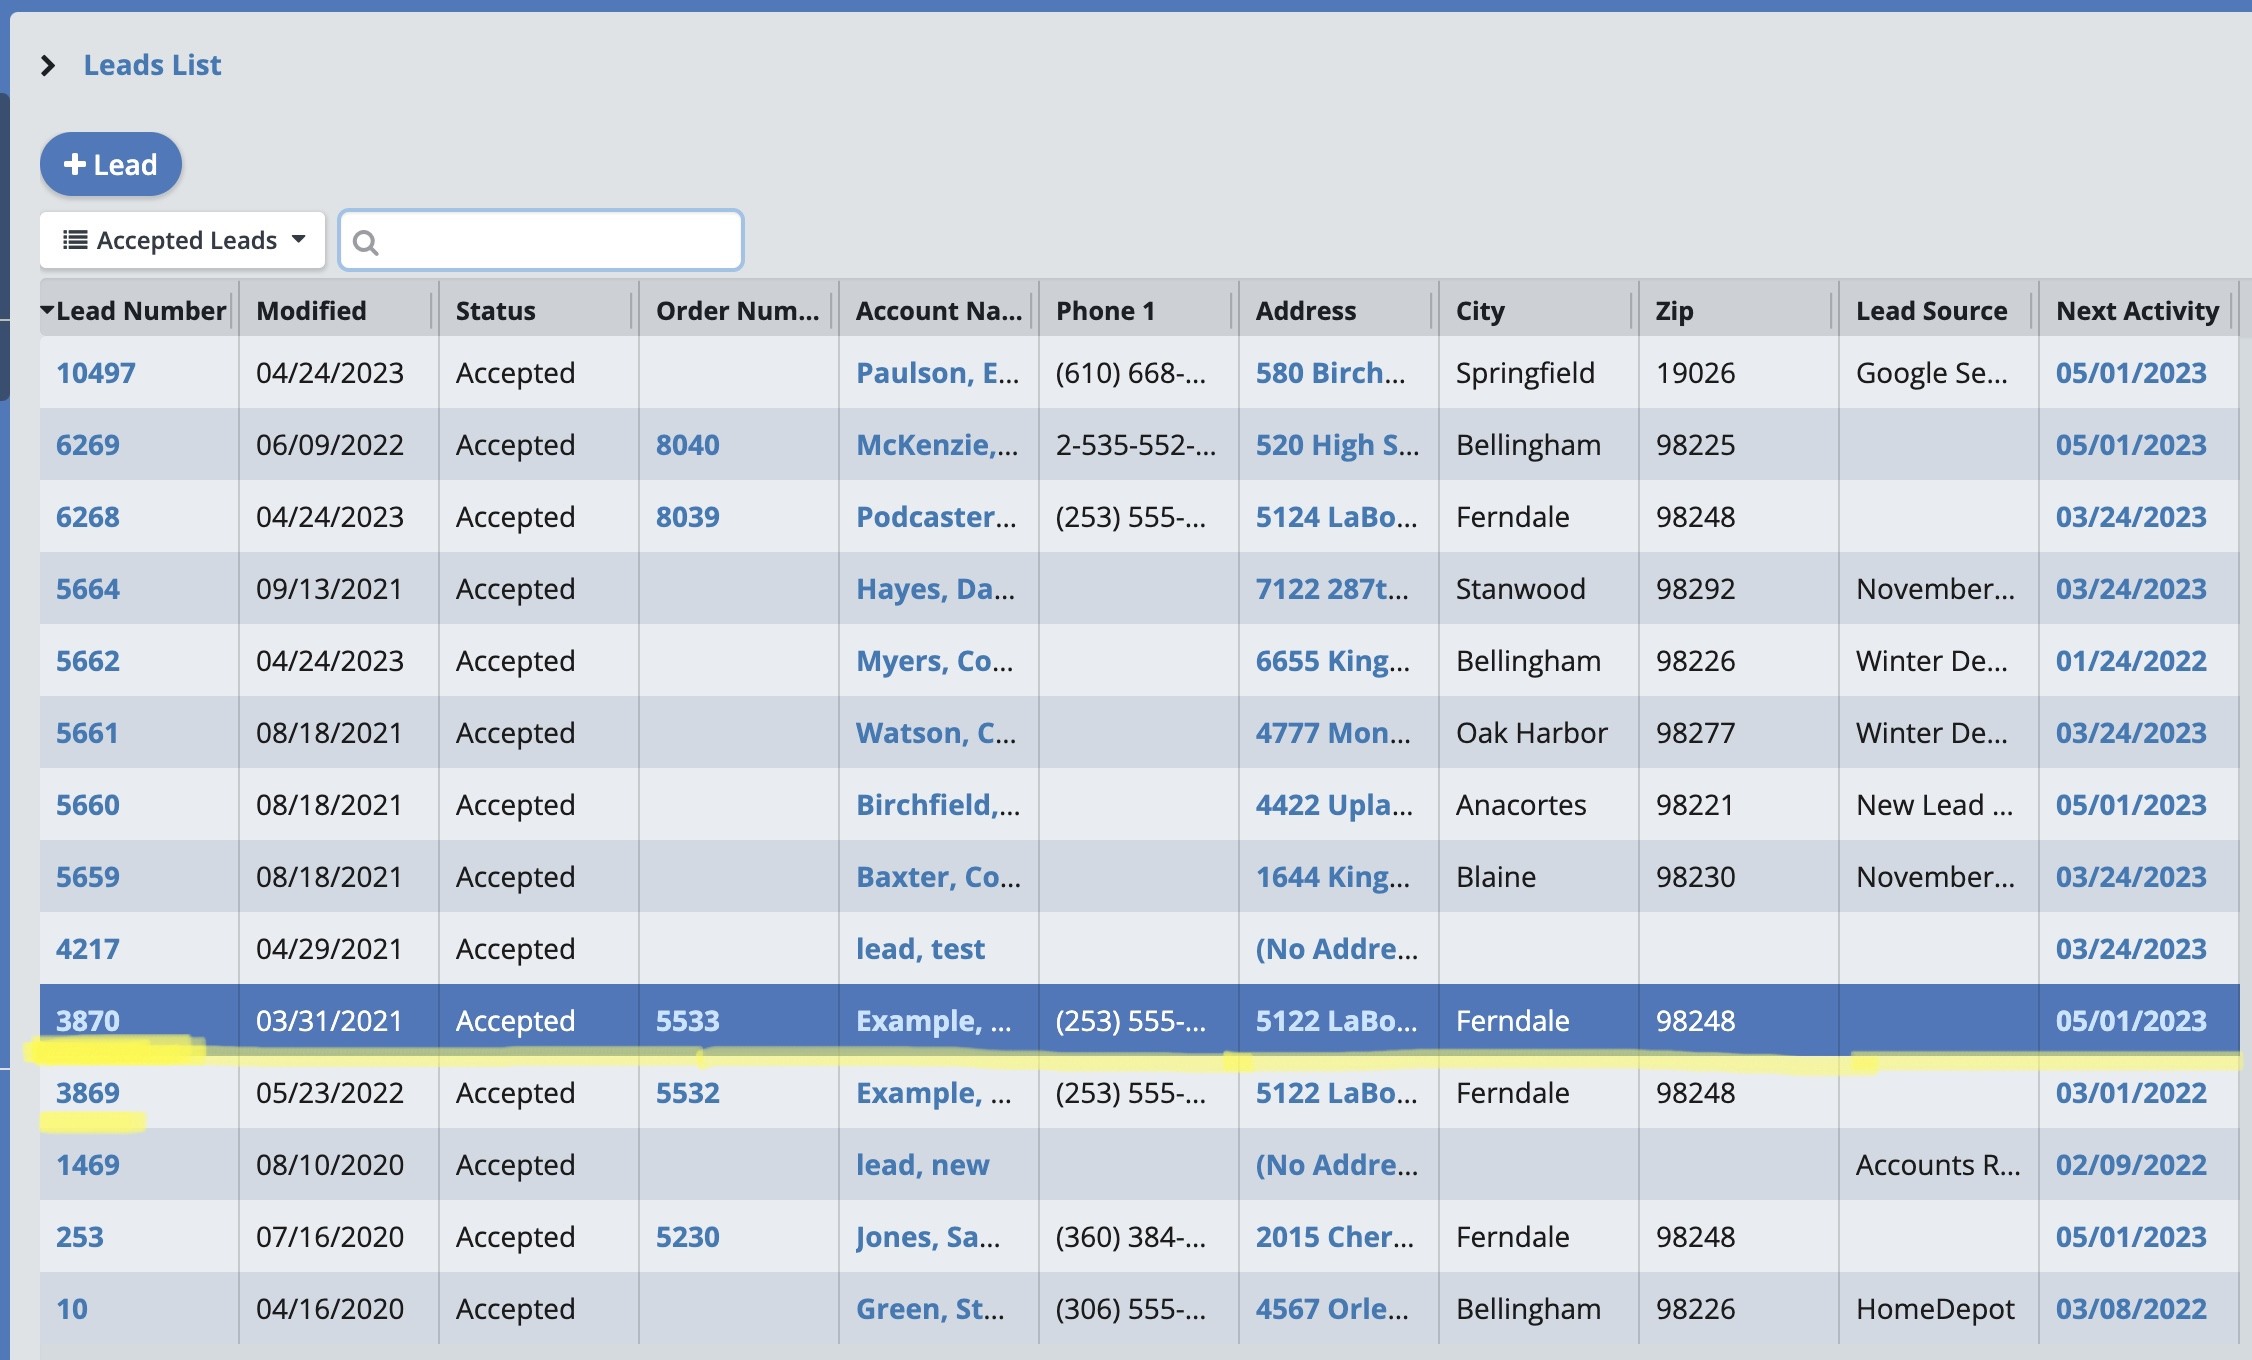The height and width of the screenshot is (1360, 2252).
Task: Click the list icon on Accepted Leads
Action: (x=75, y=240)
